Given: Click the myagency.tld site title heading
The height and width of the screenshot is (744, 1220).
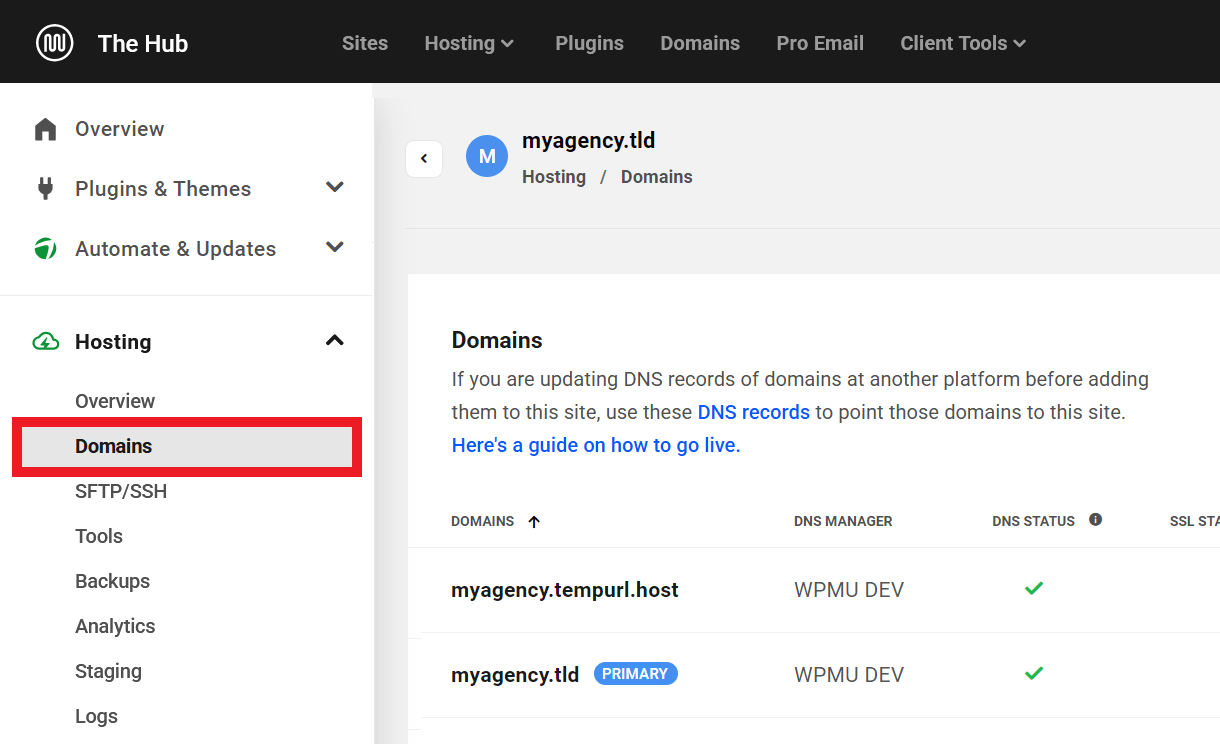Looking at the screenshot, I should pyautogui.click(x=589, y=141).
